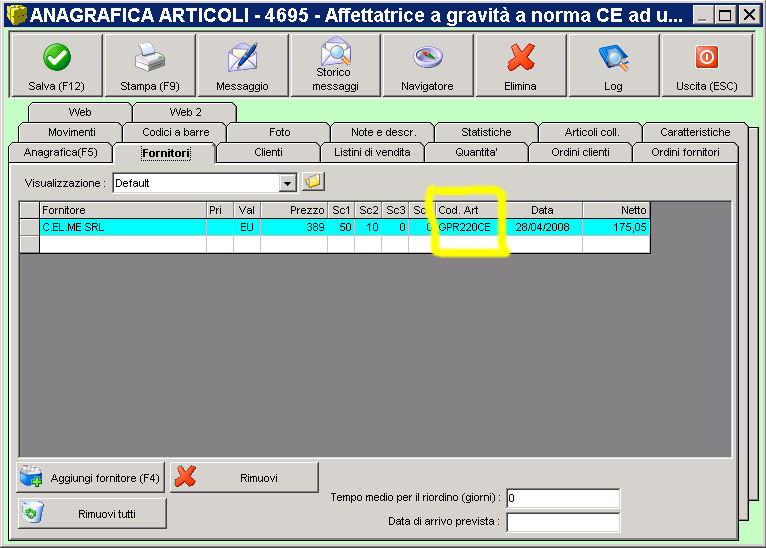The image size is (766, 548).
Task: Open the Foto tab
Action: click(279, 132)
